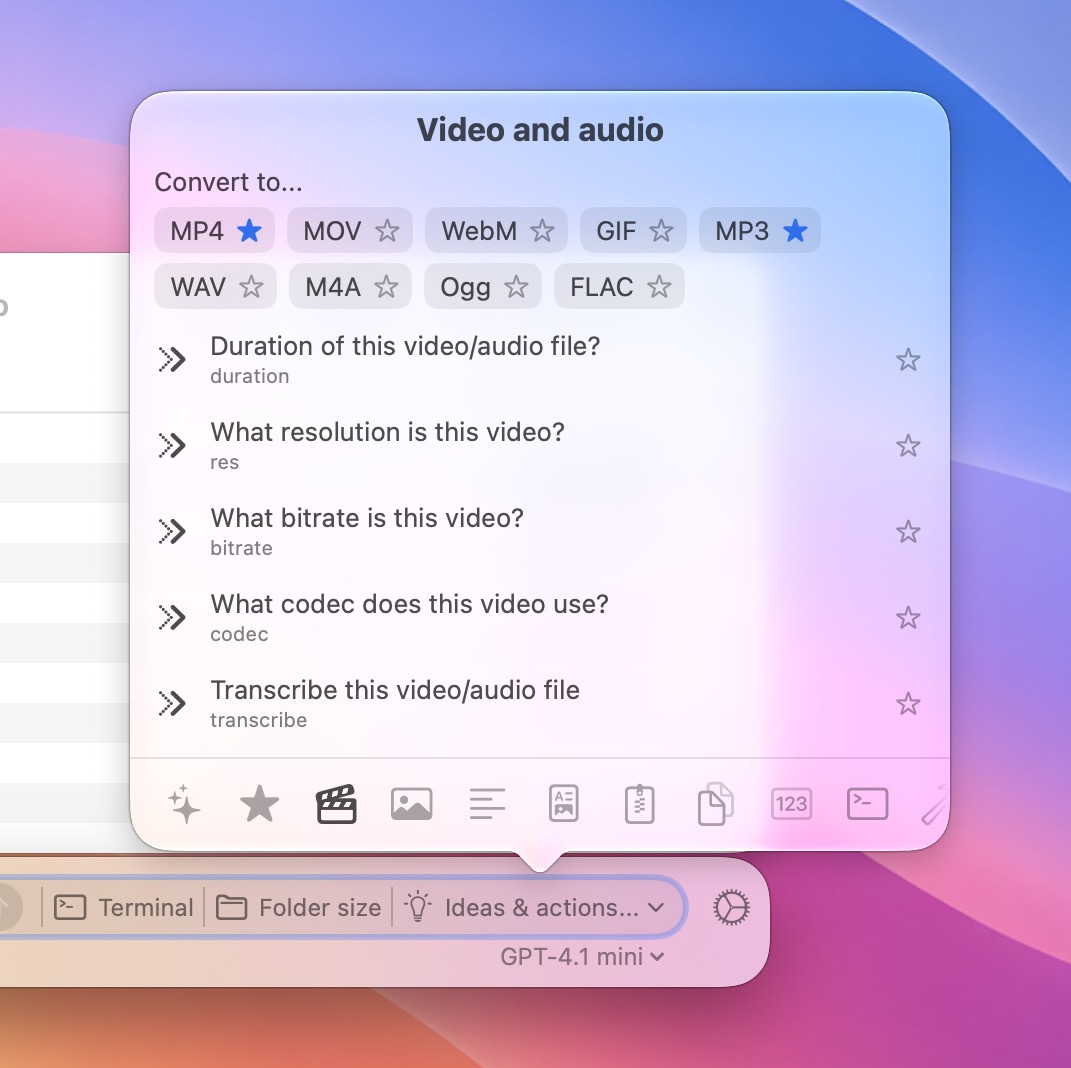Favorite the GIF format star
Viewport: 1071px width, 1068px height.
661,231
